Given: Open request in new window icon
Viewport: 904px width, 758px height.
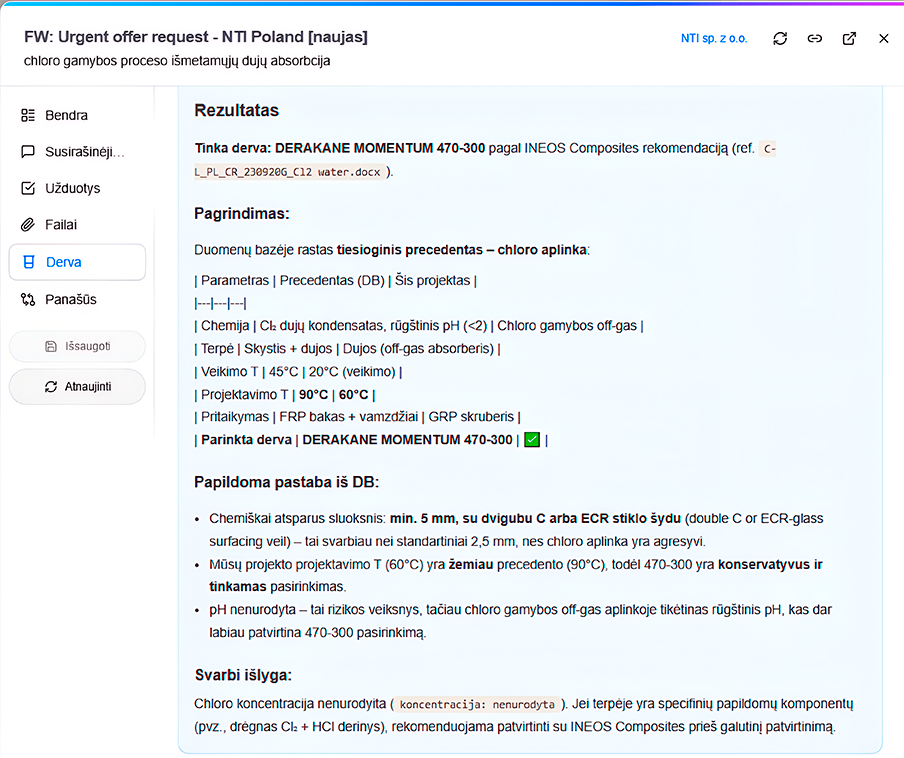Looking at the screenshot, I should point(849,38).
